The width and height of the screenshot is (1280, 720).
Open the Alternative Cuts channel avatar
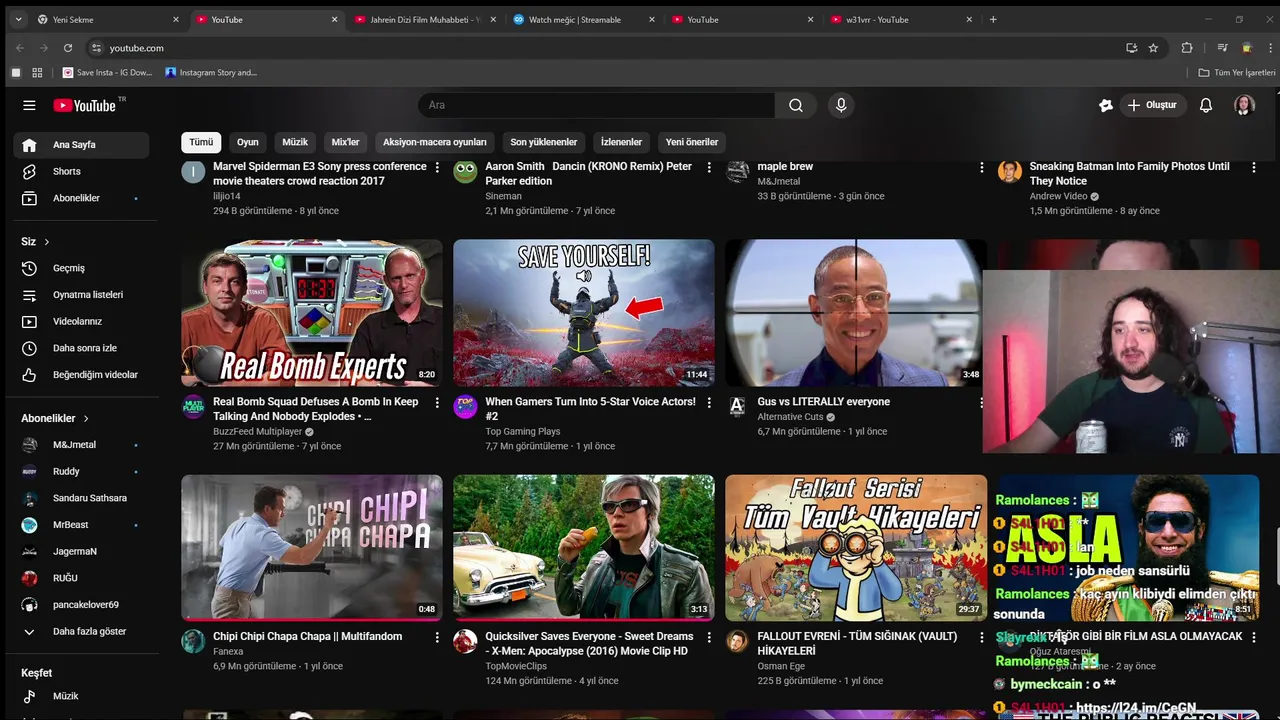(x=737, y=406)
